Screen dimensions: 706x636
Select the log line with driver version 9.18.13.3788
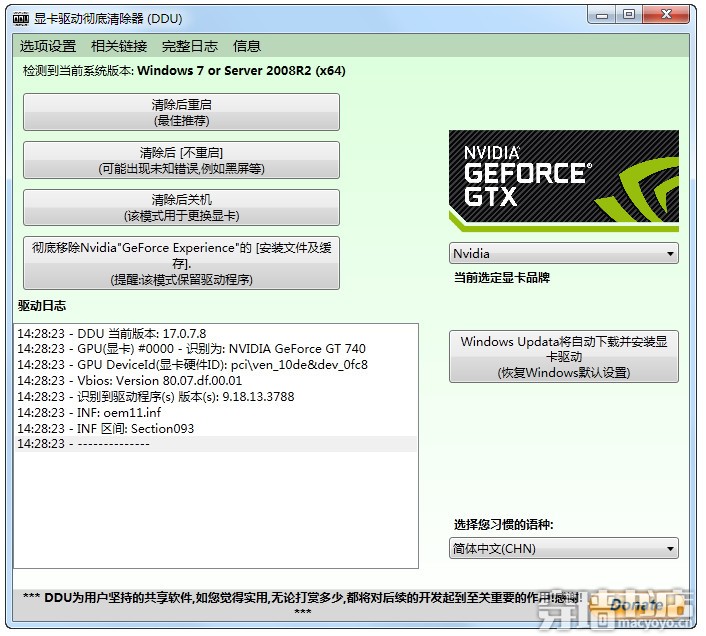pos(215,397)
